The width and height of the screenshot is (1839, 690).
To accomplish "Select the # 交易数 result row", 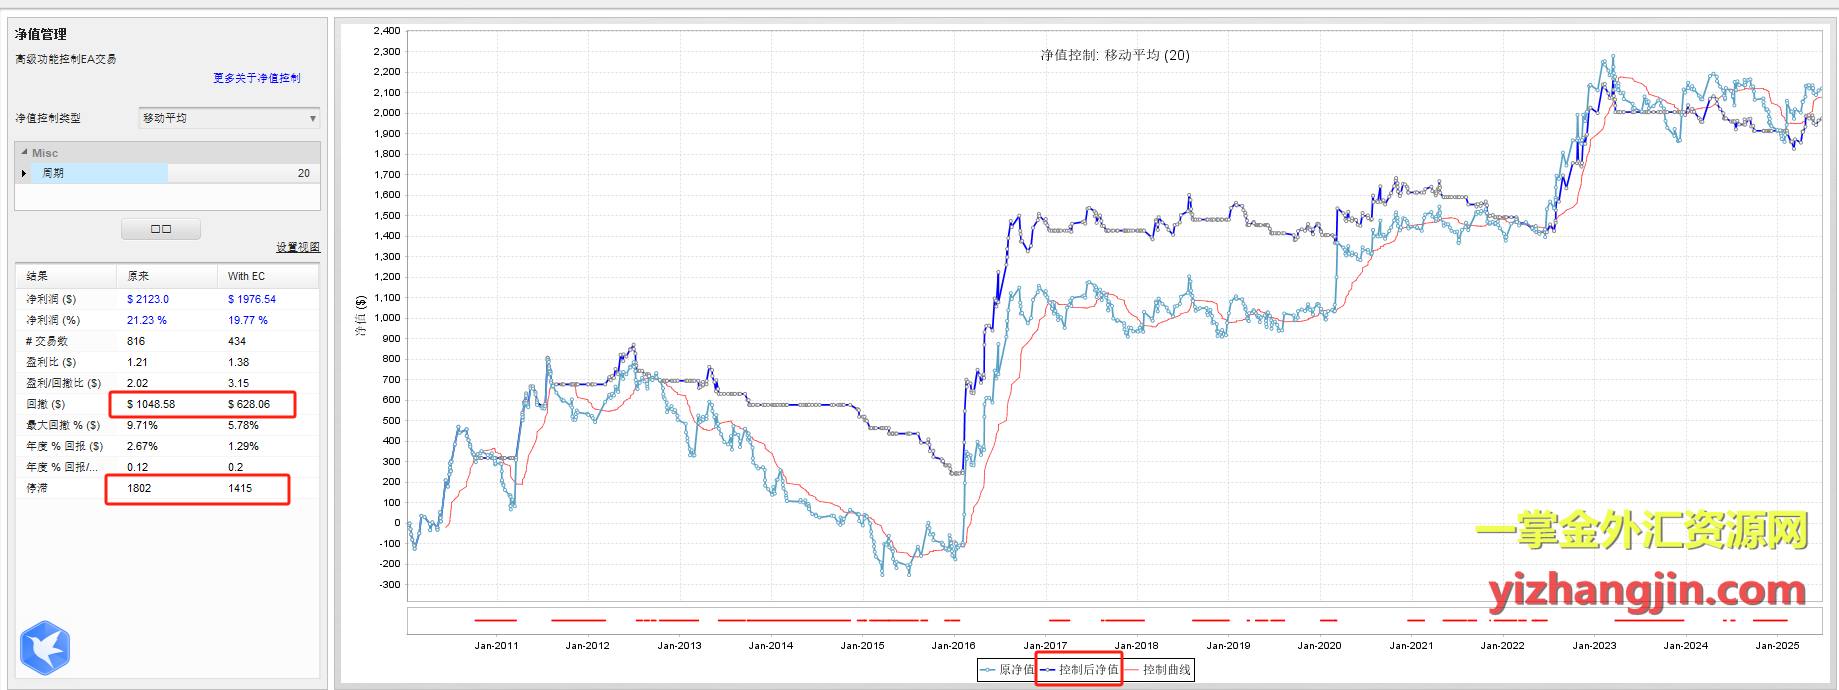I will pos(47,341).
